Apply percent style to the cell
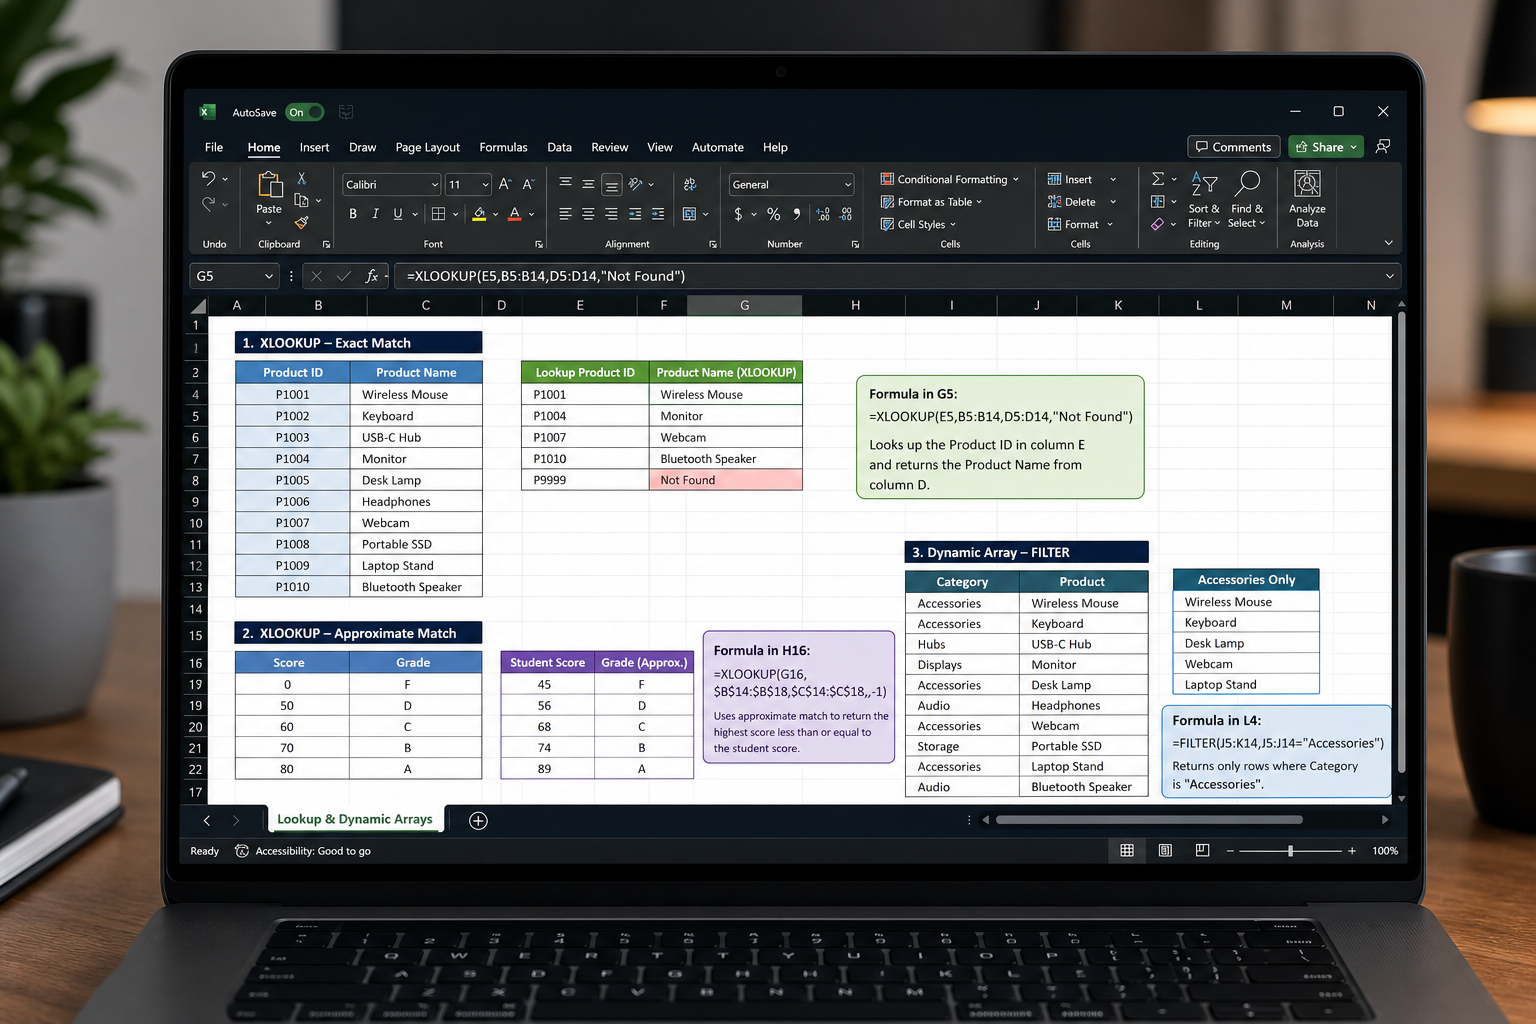 [773, 214]
